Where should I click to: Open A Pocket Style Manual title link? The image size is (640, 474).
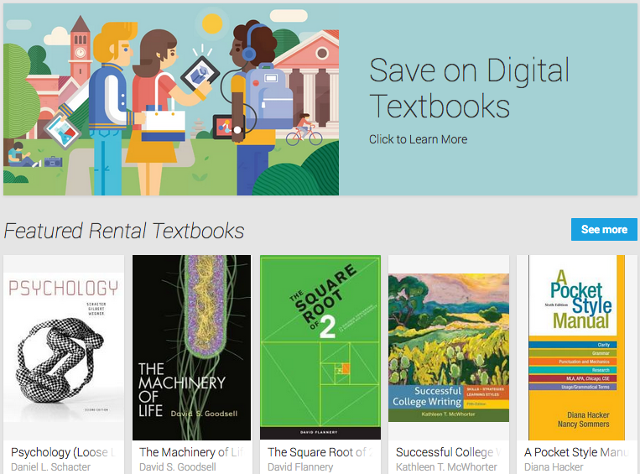(577, 452)
